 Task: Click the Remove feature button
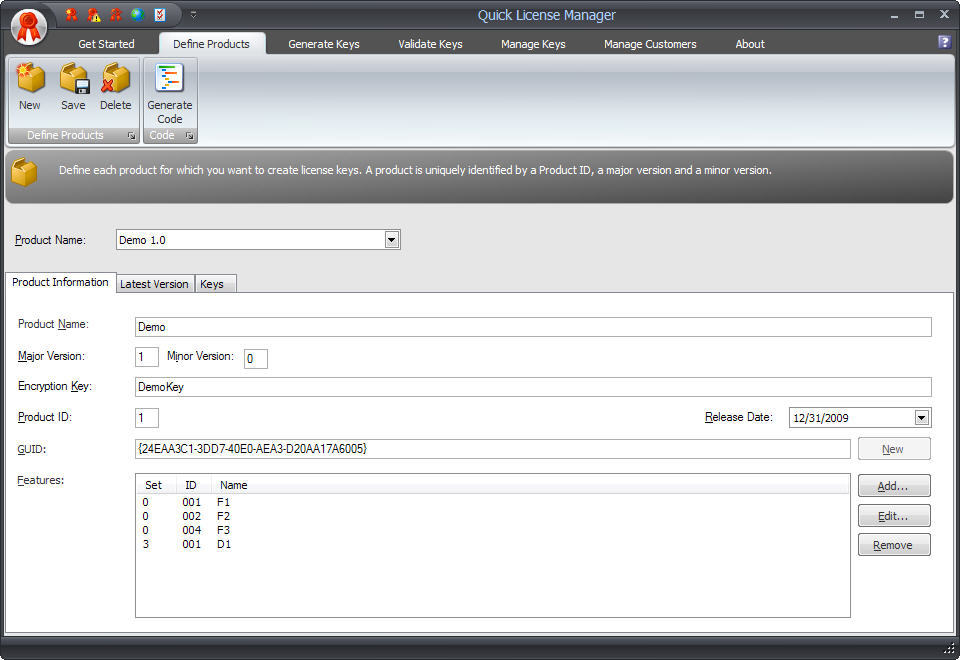[894, 545]
